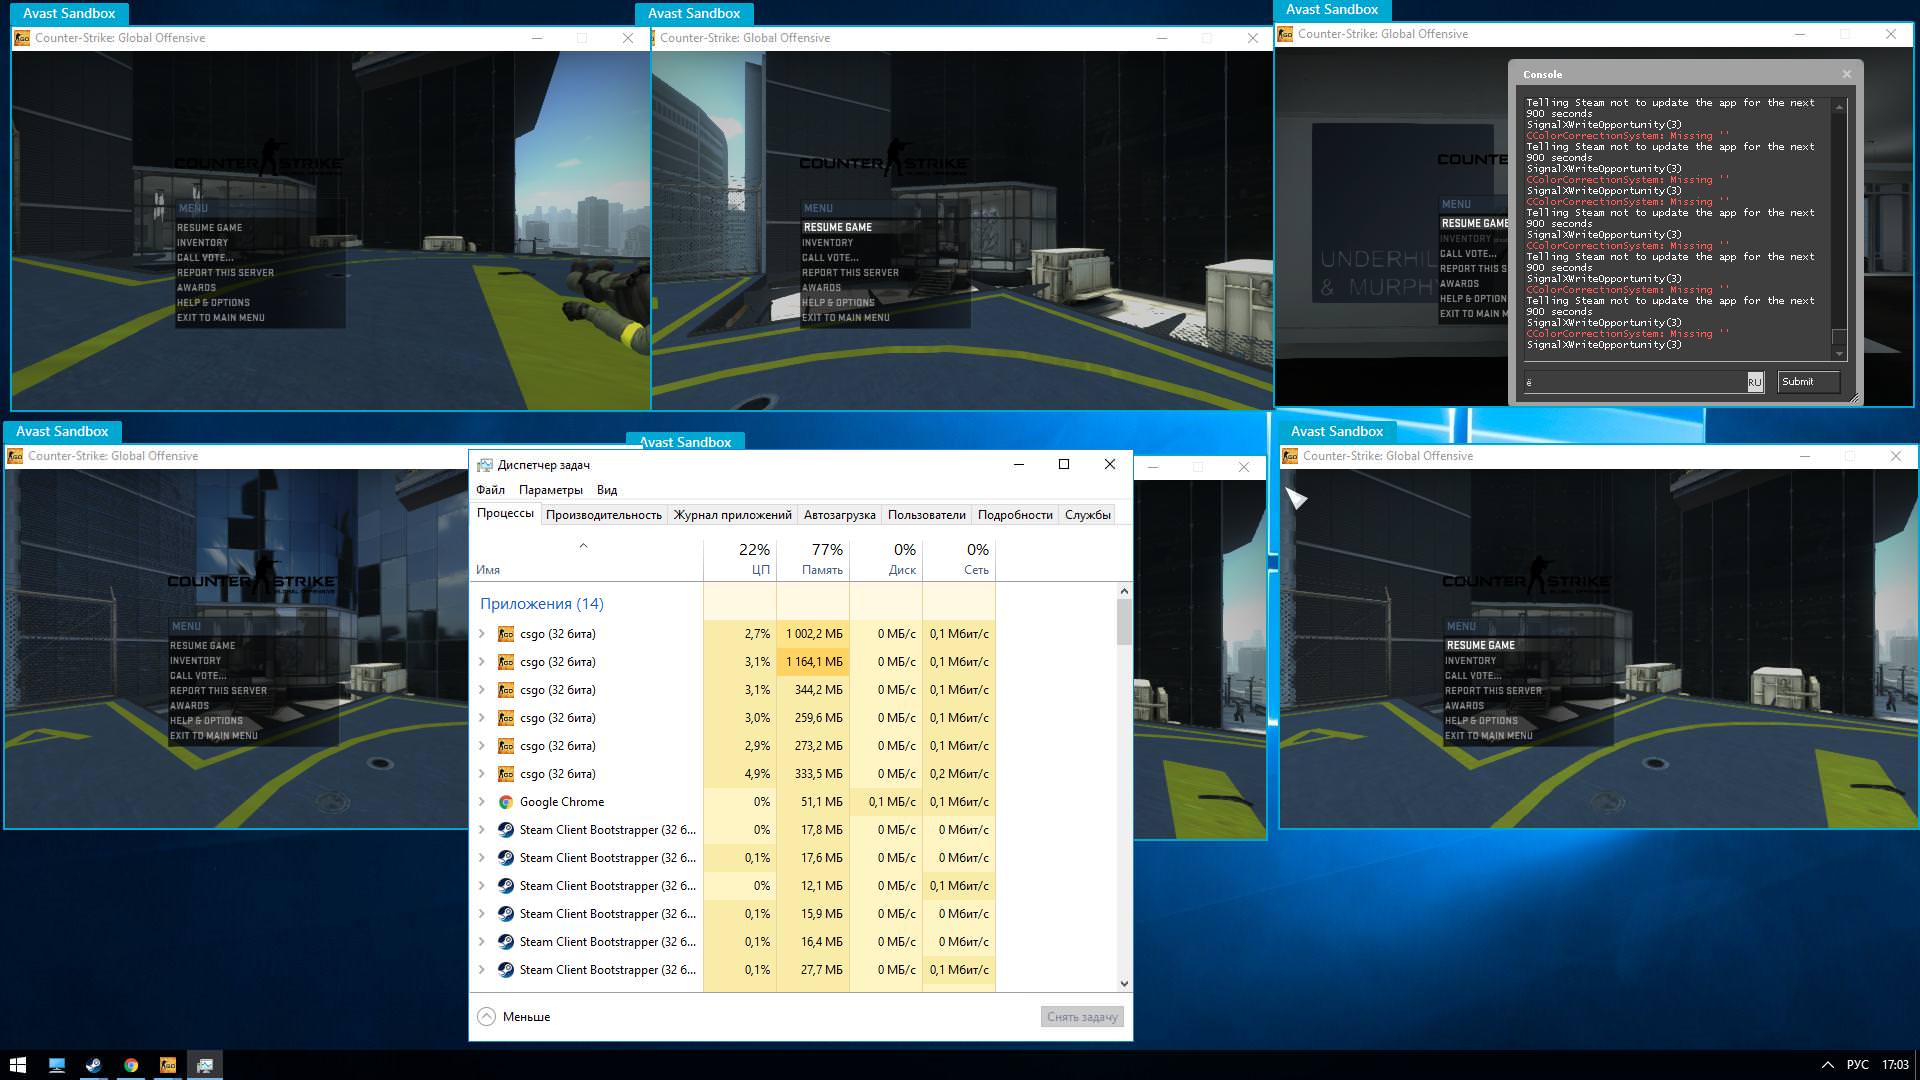This screenshot has width=1920, height=1080.
Task: Open the Параметры menu
Action: click(x=550, y=490)
